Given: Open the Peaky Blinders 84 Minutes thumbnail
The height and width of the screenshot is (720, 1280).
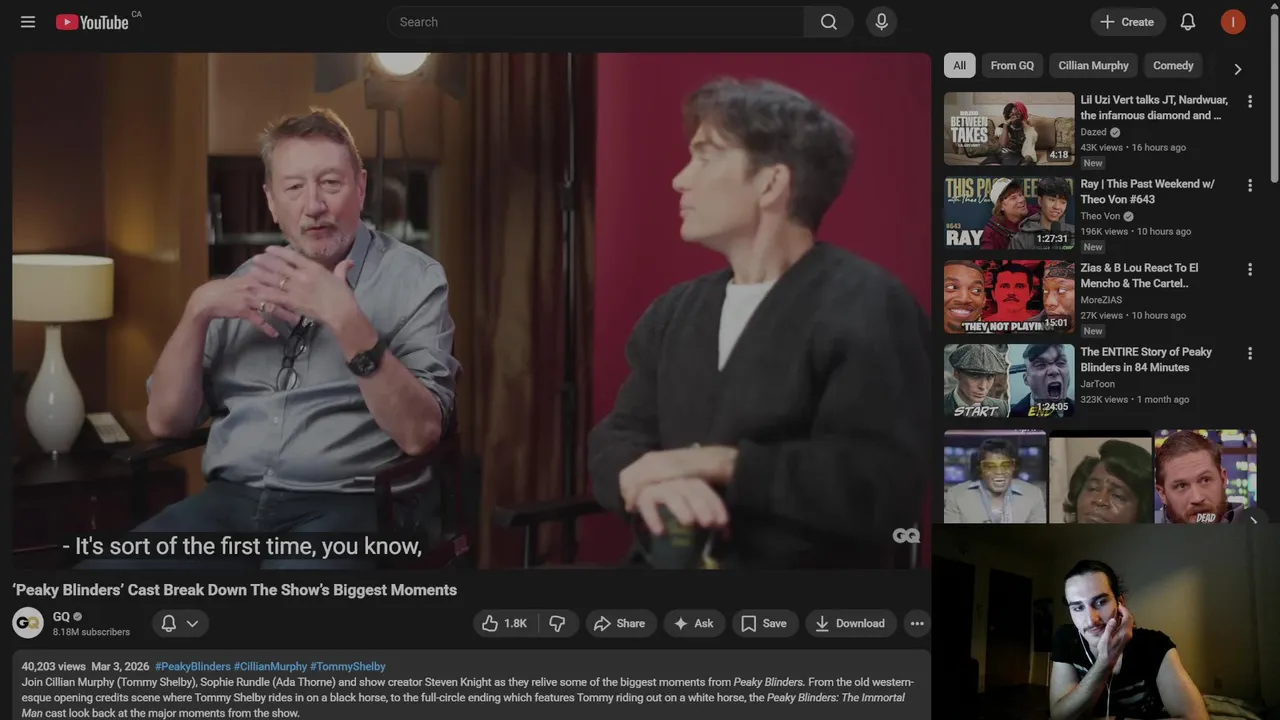Looking at the screenshot, I should point(1009,381).
